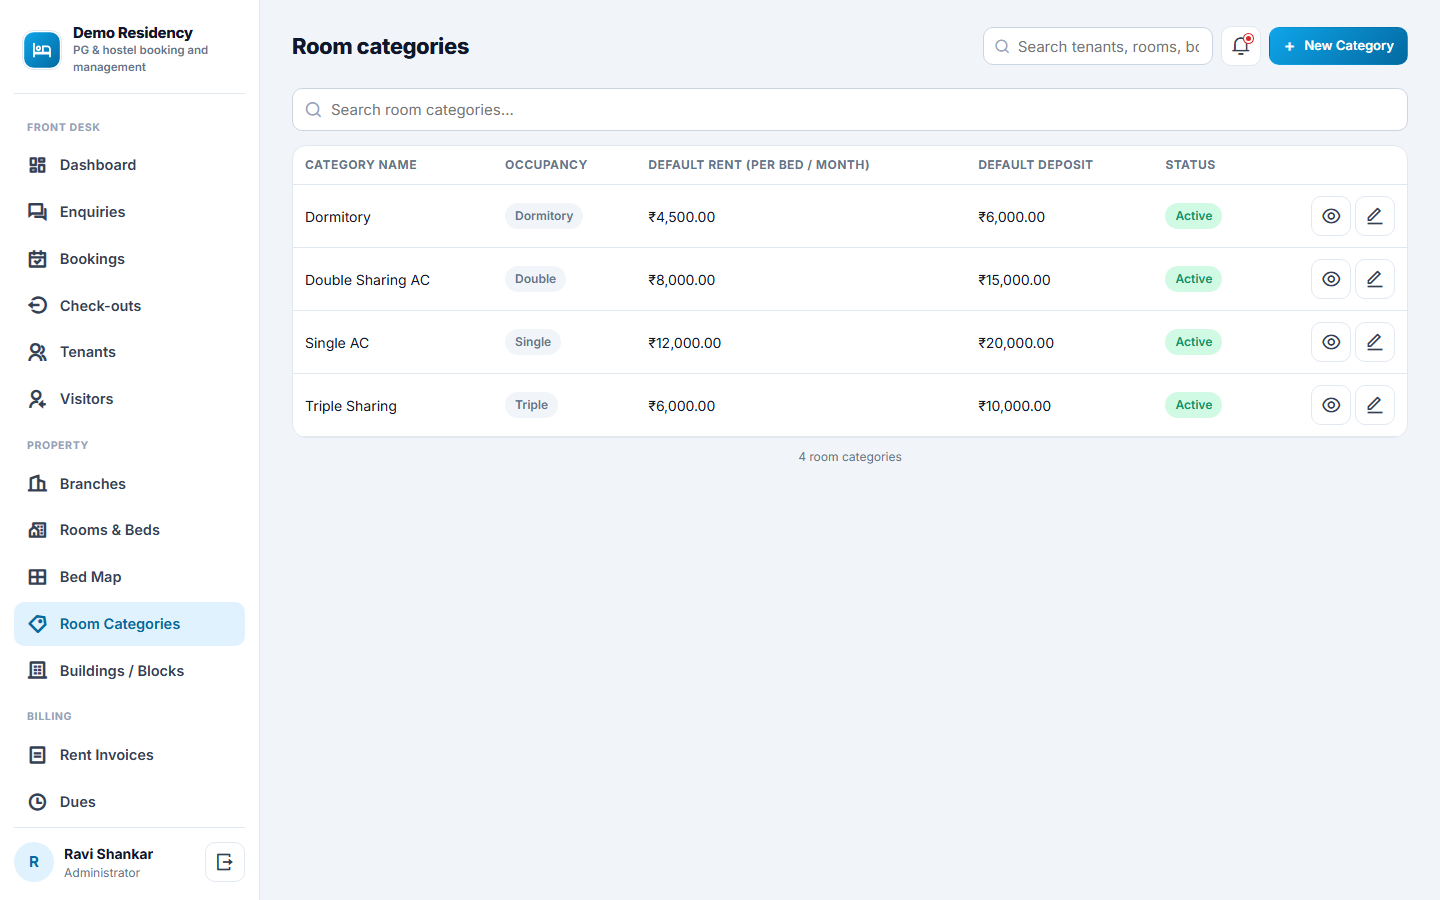Click the global Search tenants, rooms field
The image size is (1440, 900).
[x=1098, y=46]
